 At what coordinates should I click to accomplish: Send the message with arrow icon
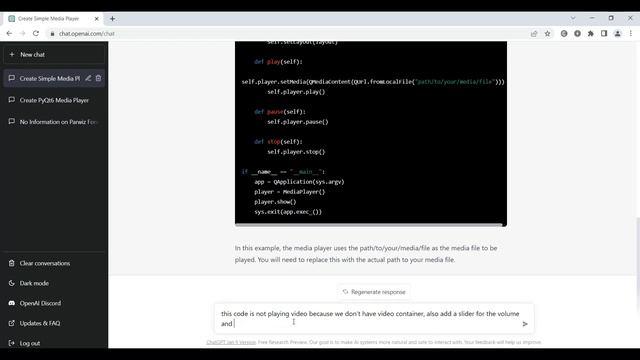pos(525,324)
